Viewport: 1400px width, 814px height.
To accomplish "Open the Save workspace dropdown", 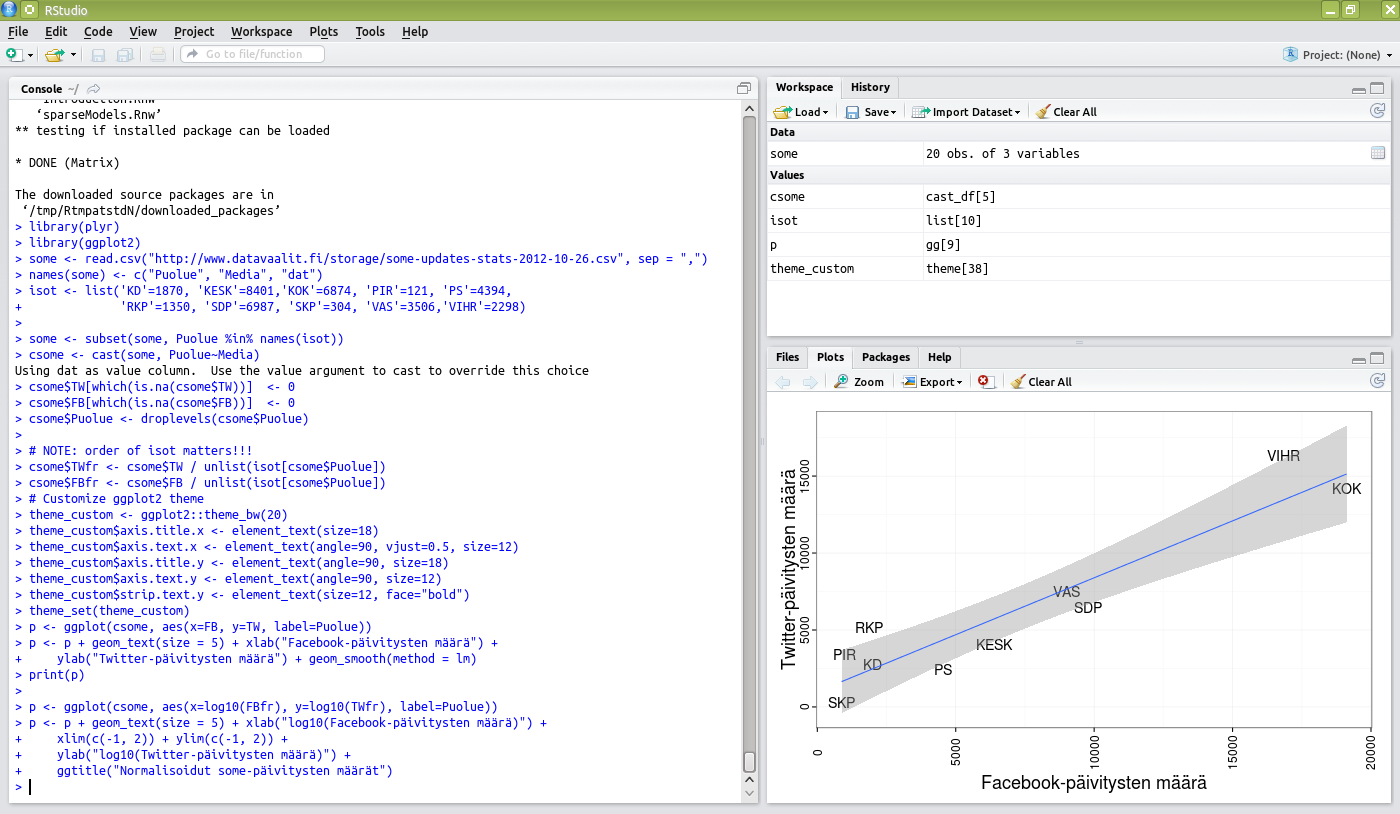I will click(x=871, y=112).
